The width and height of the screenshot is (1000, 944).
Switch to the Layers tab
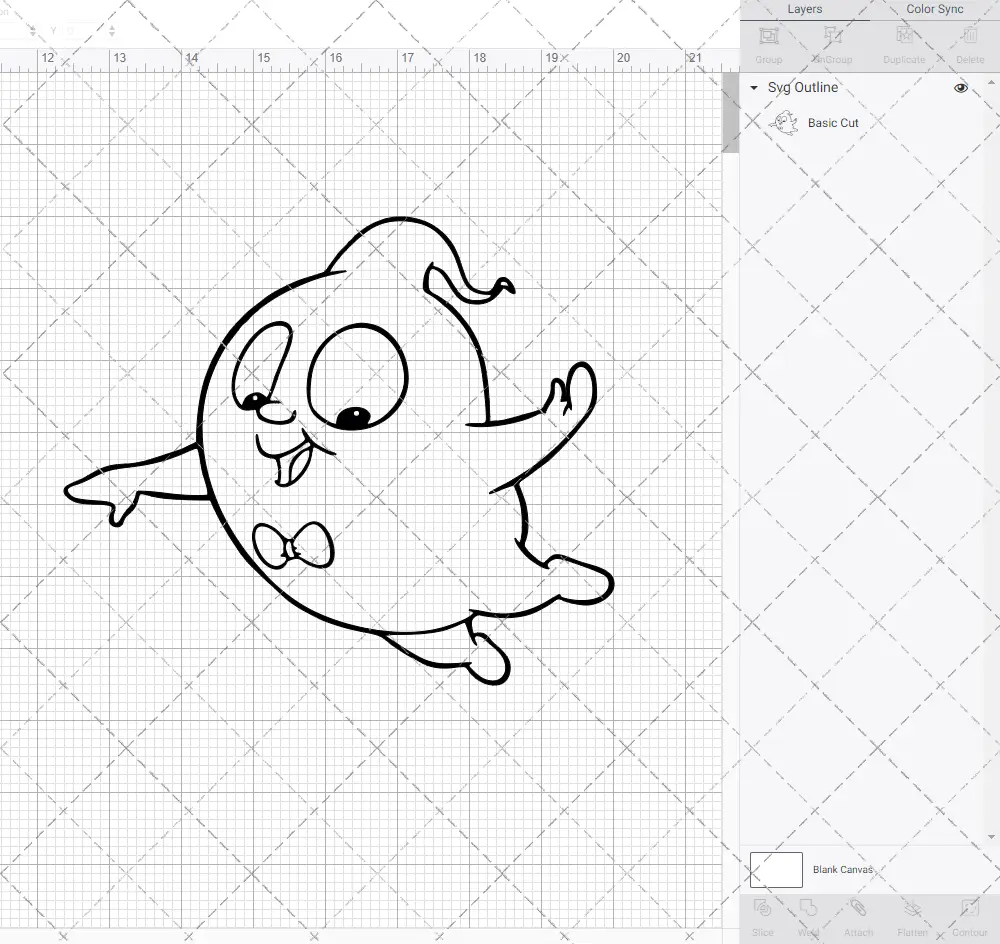[x=804, y=9]
